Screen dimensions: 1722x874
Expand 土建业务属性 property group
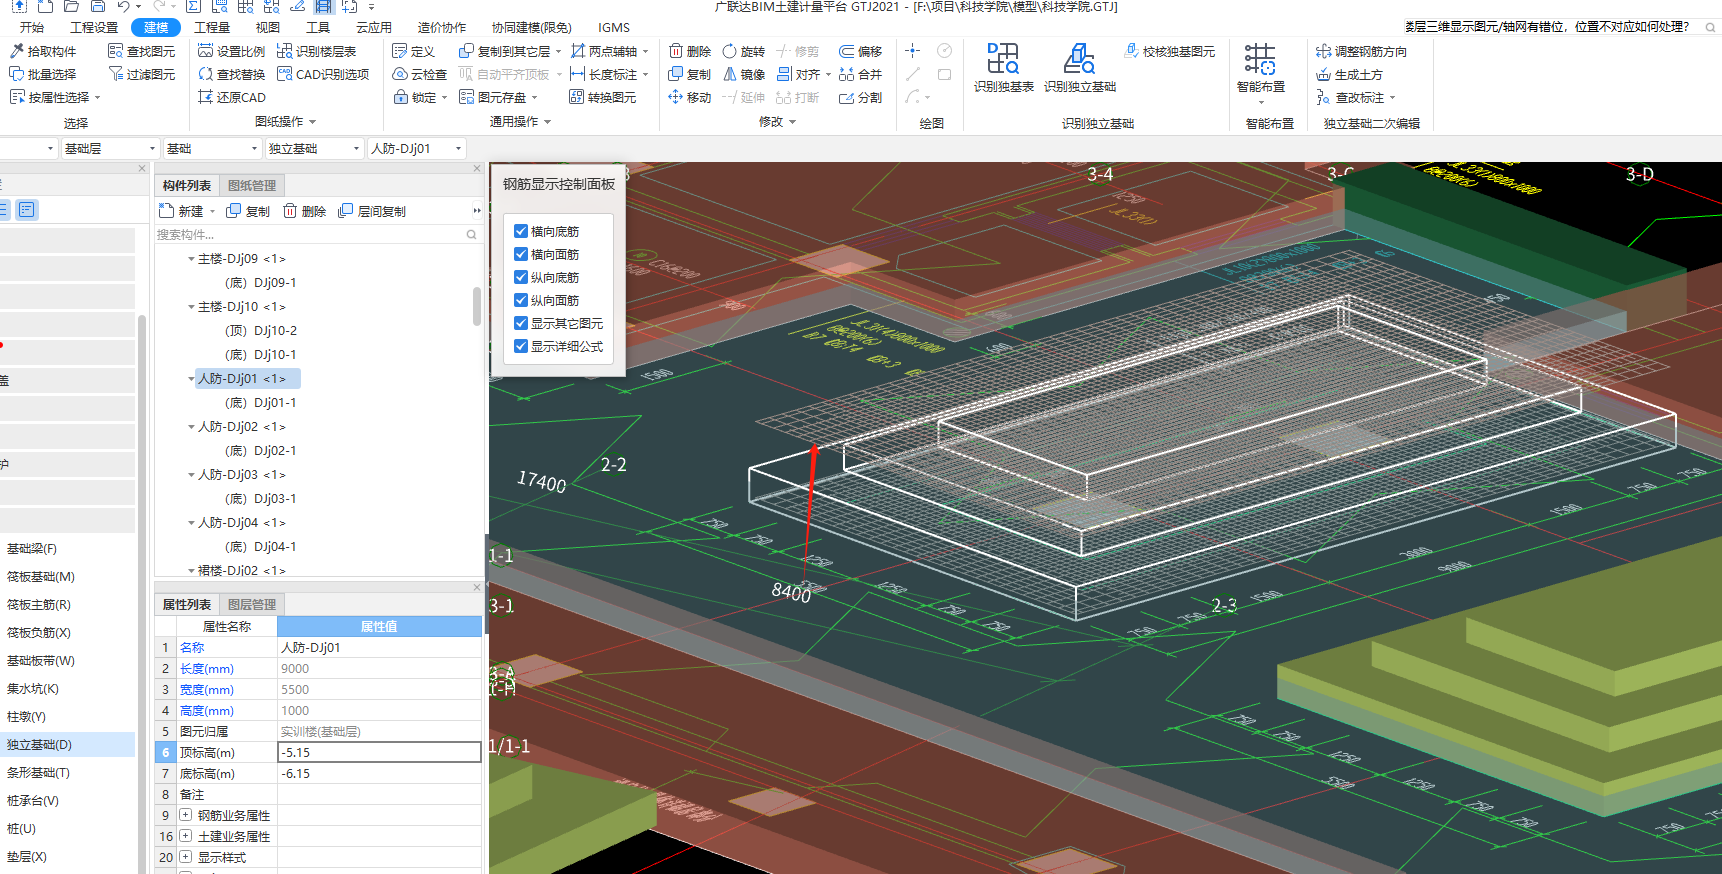click(x=185, y=836)
